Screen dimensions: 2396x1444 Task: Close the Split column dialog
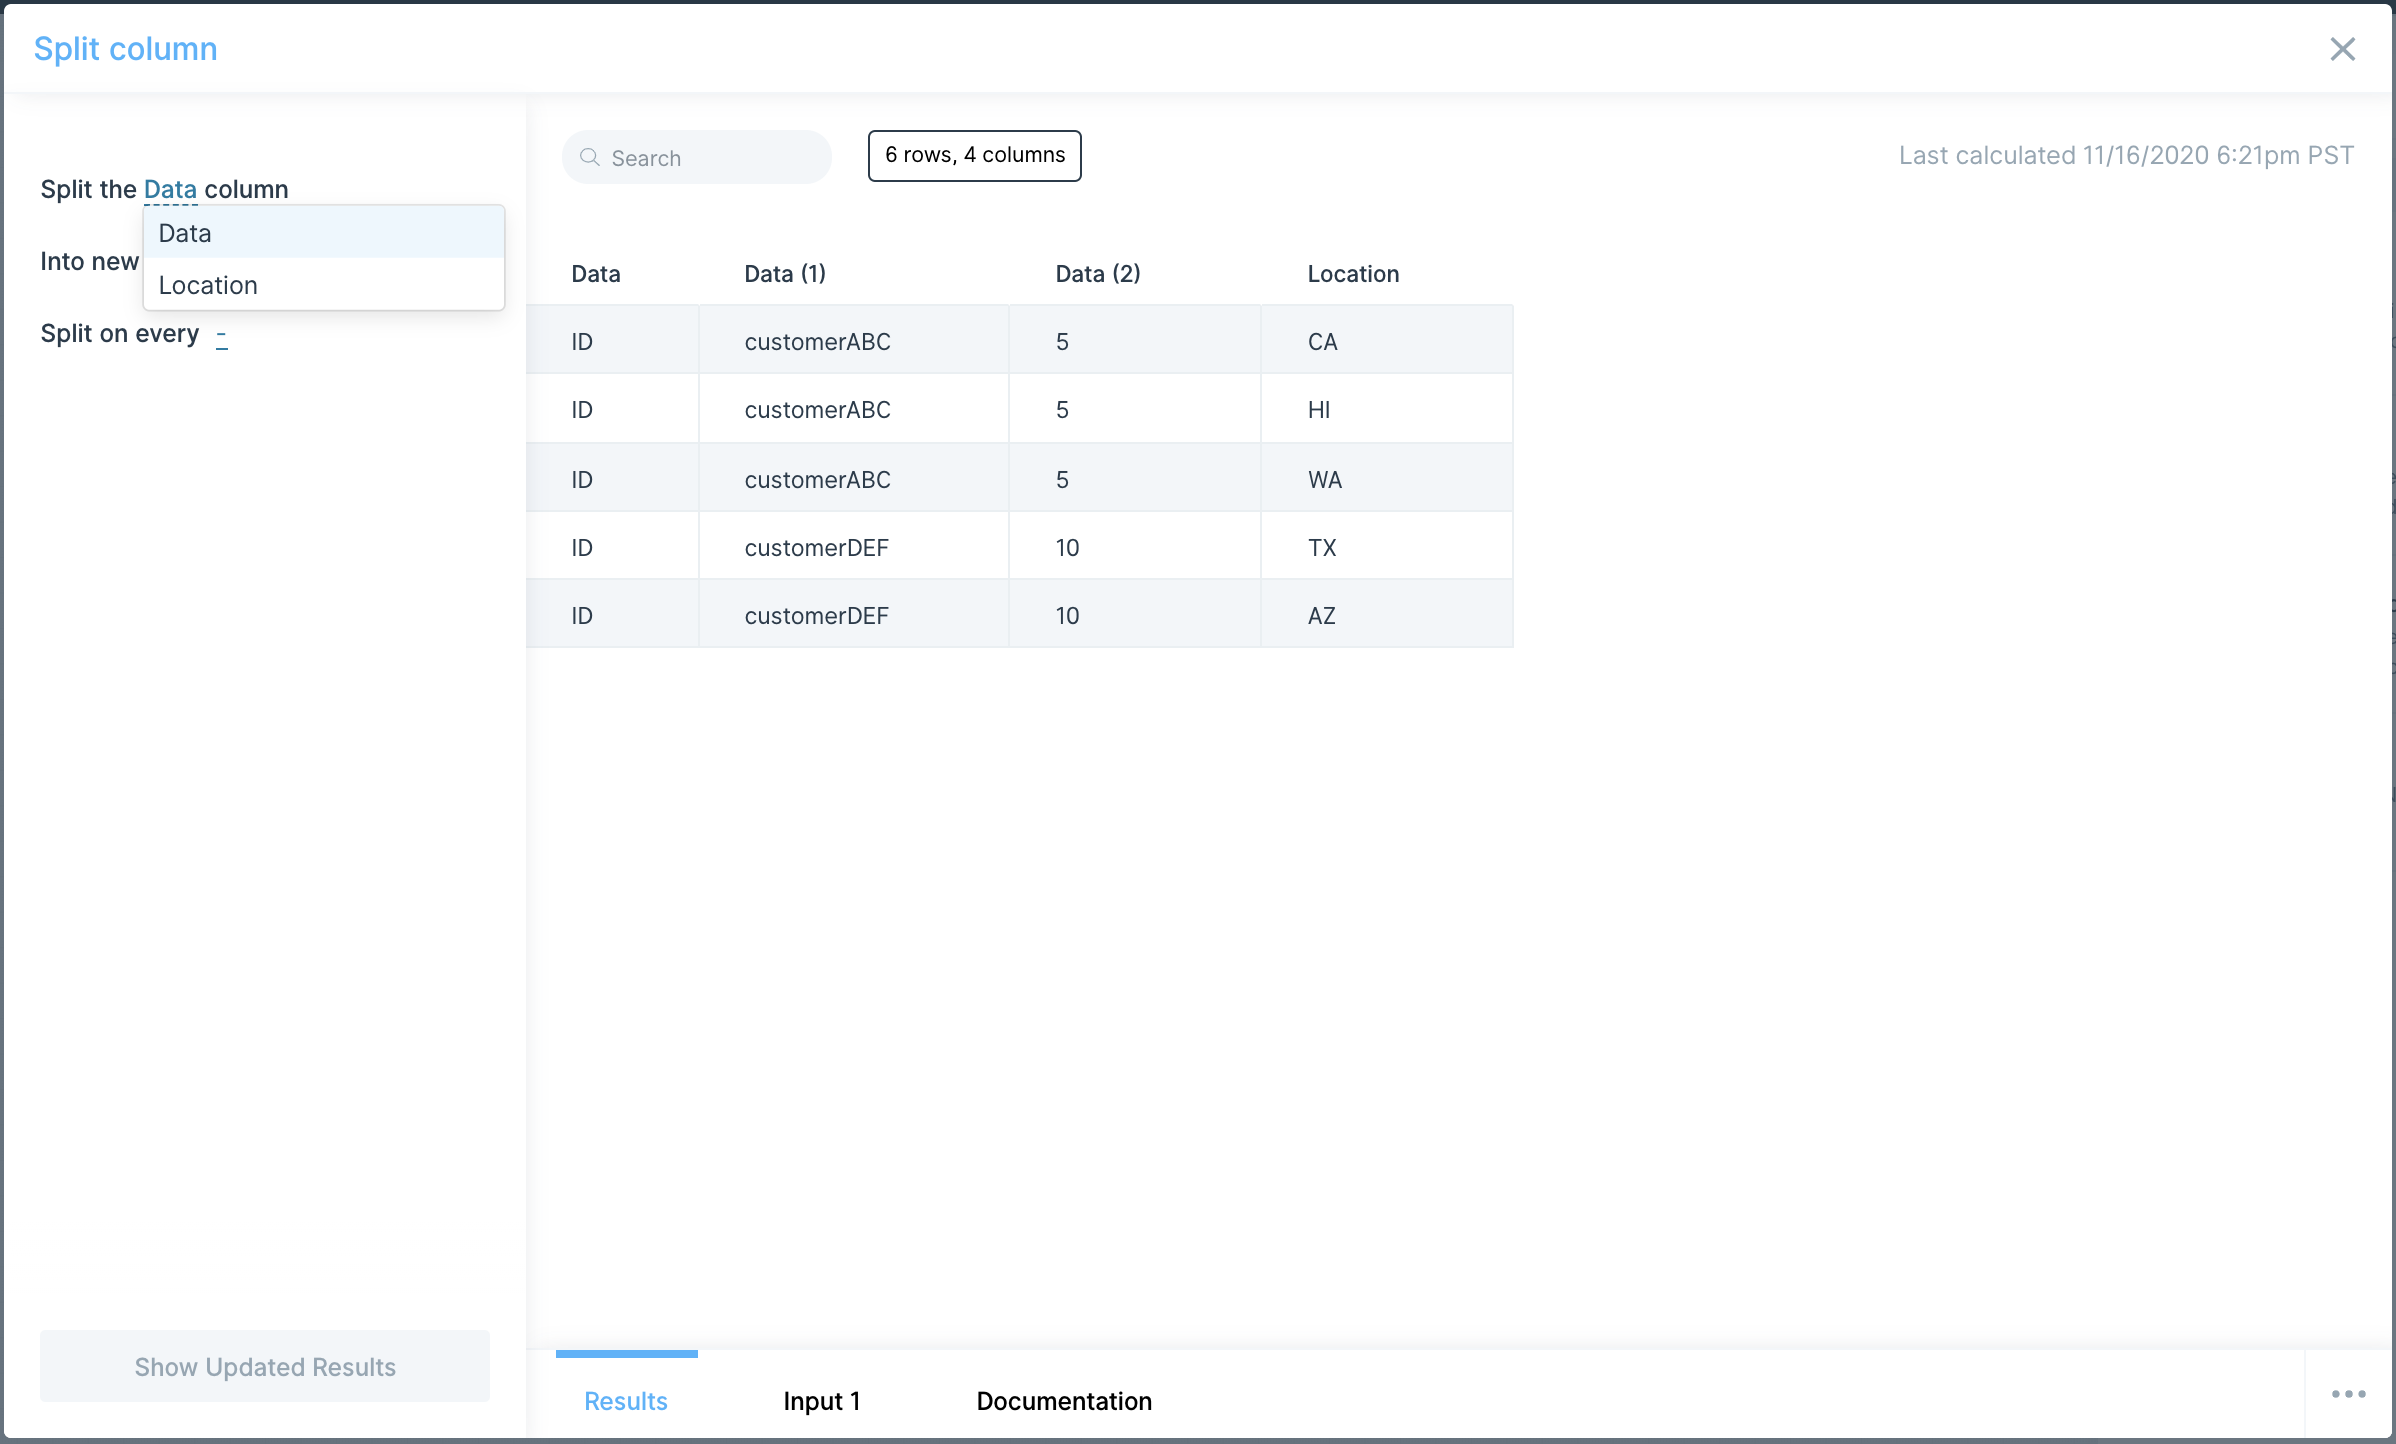pos(2342,49)
